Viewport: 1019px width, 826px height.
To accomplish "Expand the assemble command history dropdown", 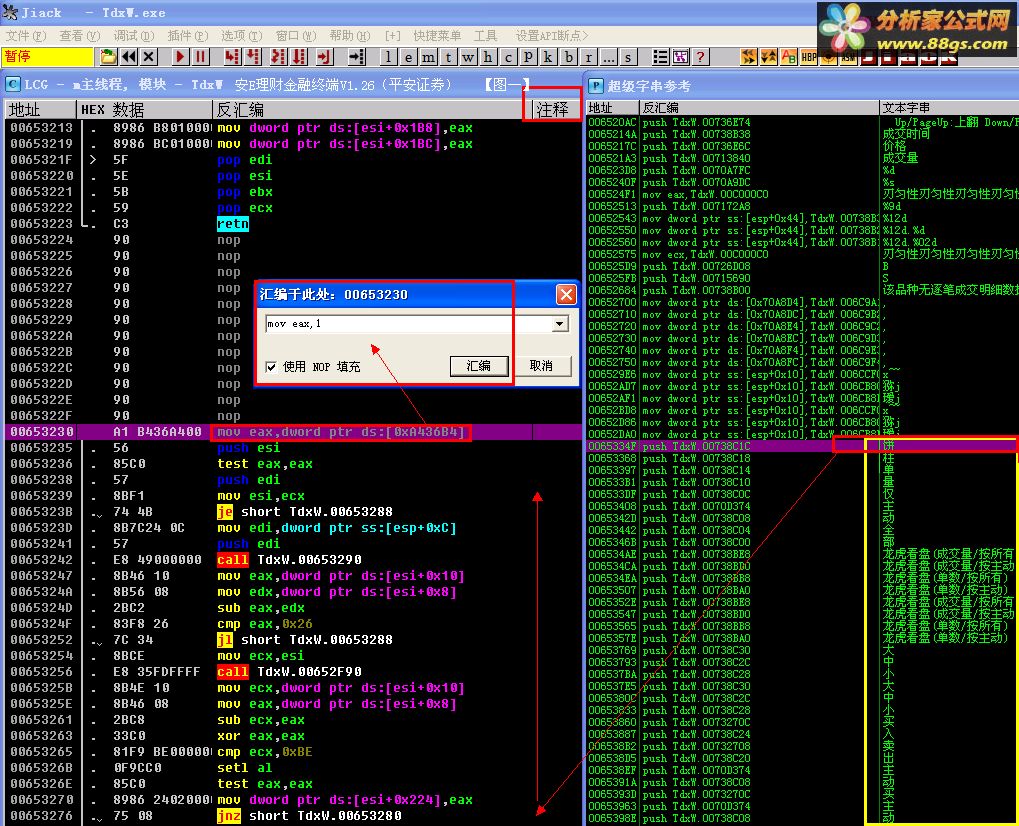I will click(560, 324).
